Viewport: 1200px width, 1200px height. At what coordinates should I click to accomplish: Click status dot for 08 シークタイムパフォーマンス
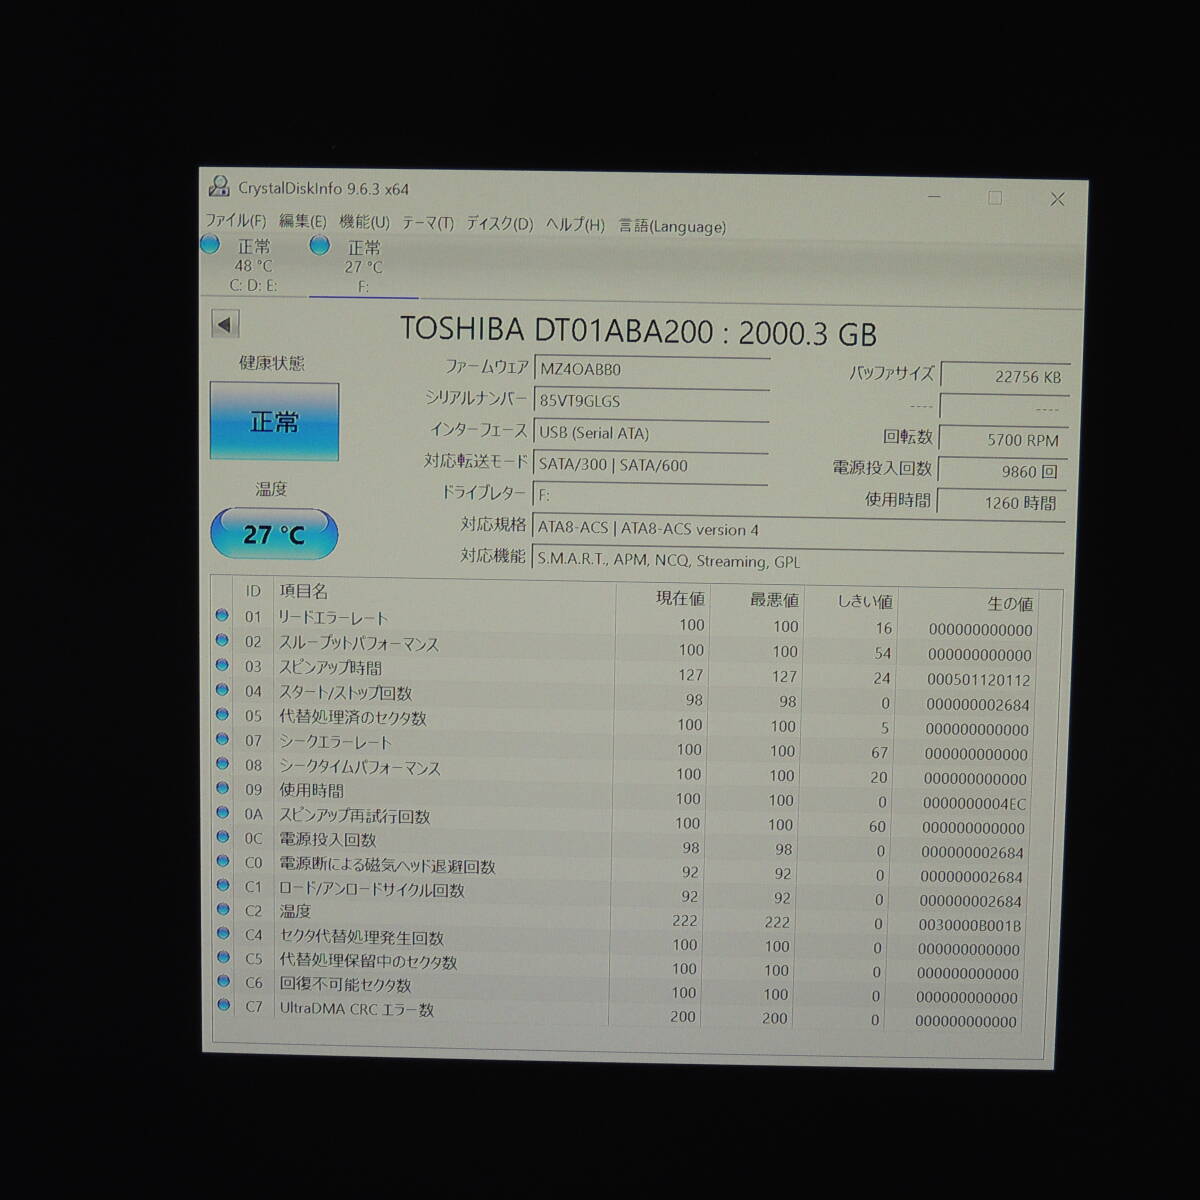pyautogui.click(x=222, y=763)
